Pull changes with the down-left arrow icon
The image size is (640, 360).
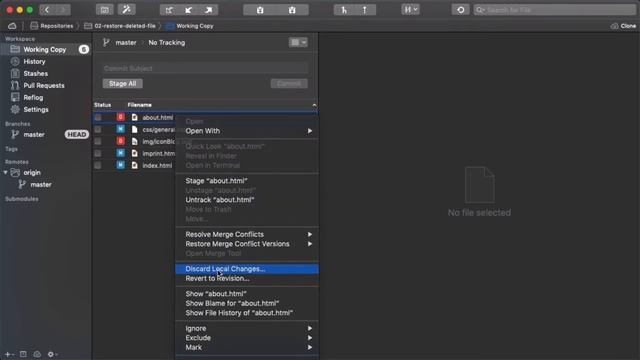[x=189, y=10]
